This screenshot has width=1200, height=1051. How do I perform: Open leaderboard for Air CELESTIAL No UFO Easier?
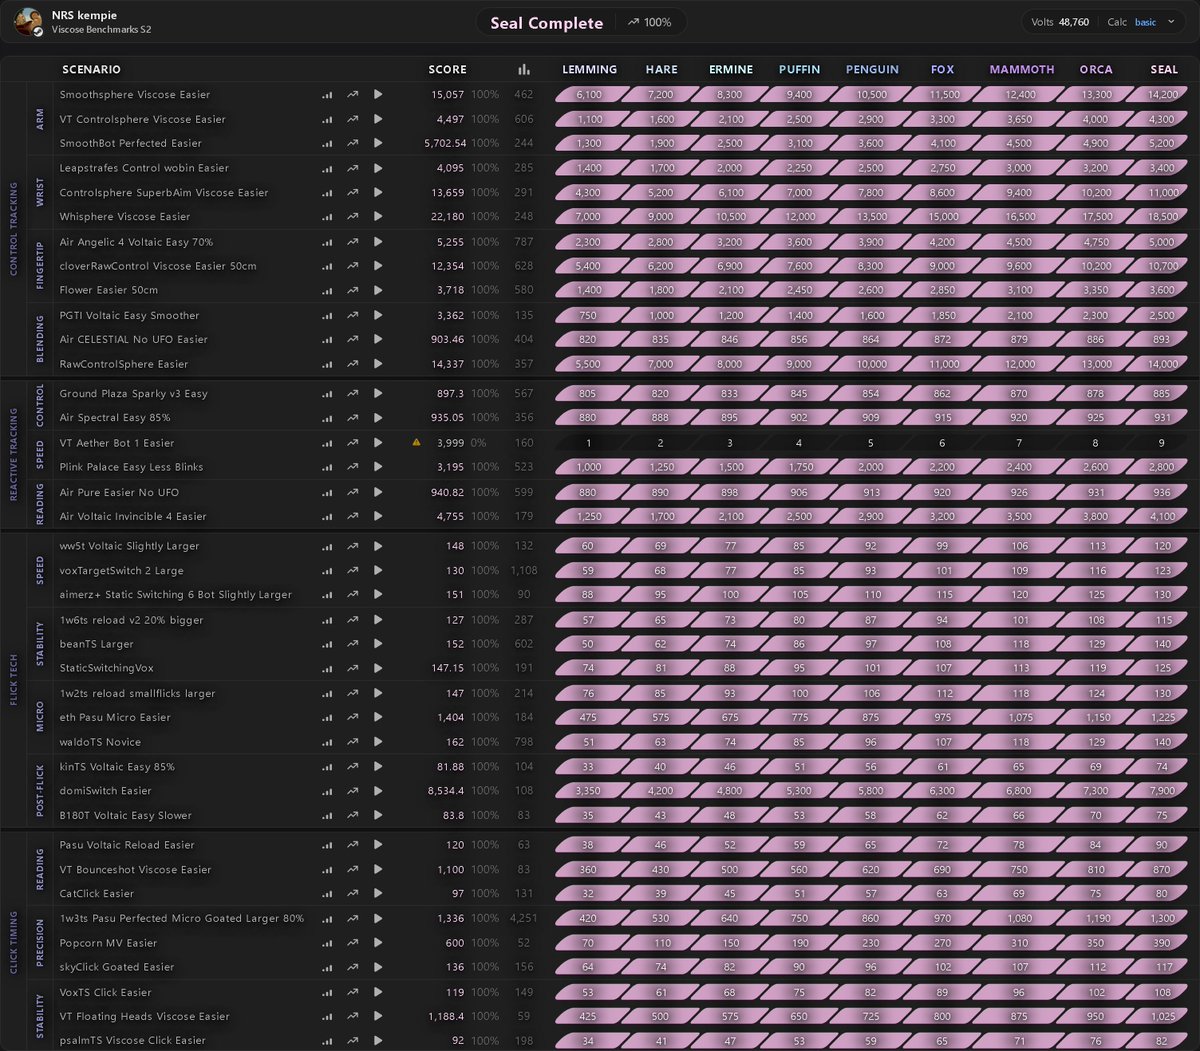327,340
